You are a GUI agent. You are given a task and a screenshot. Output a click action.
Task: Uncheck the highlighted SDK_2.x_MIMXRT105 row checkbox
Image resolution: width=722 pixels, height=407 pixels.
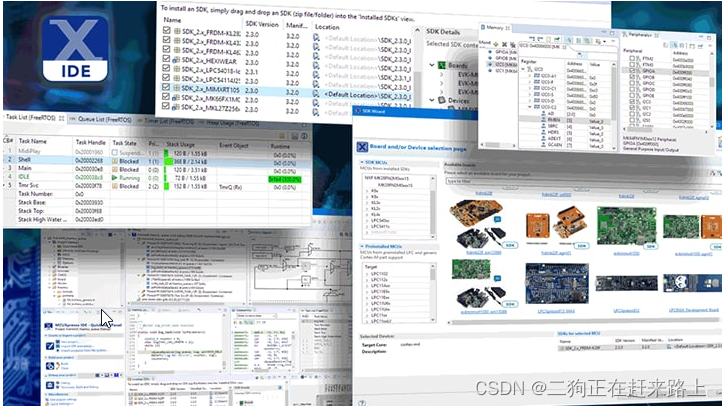pyautogui.click(x=166, y=87)
